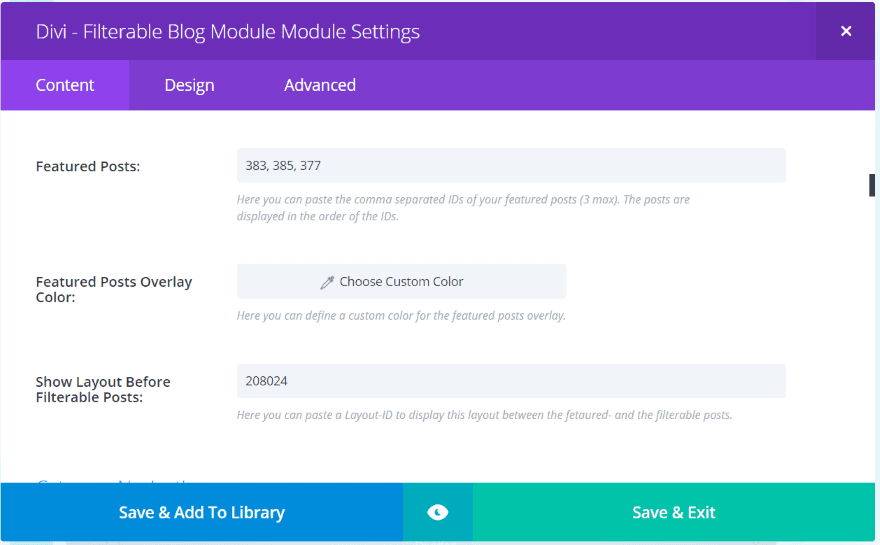Image resolution: width=880 pixels, height=545 pixels.
Task: Focus the Show Layout Before input
Action: [x=511, y=381]
